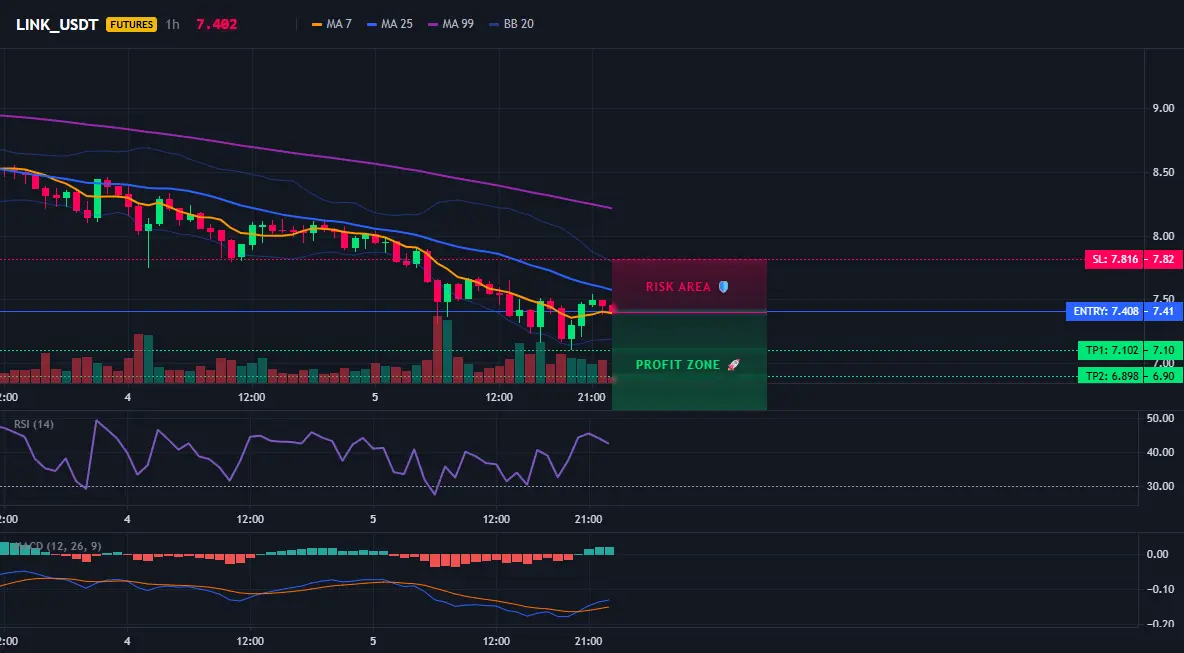Screen dimensions: 1184x653
Task: Click the 7.82 stop-loss axis tag
Action: 1163,260
